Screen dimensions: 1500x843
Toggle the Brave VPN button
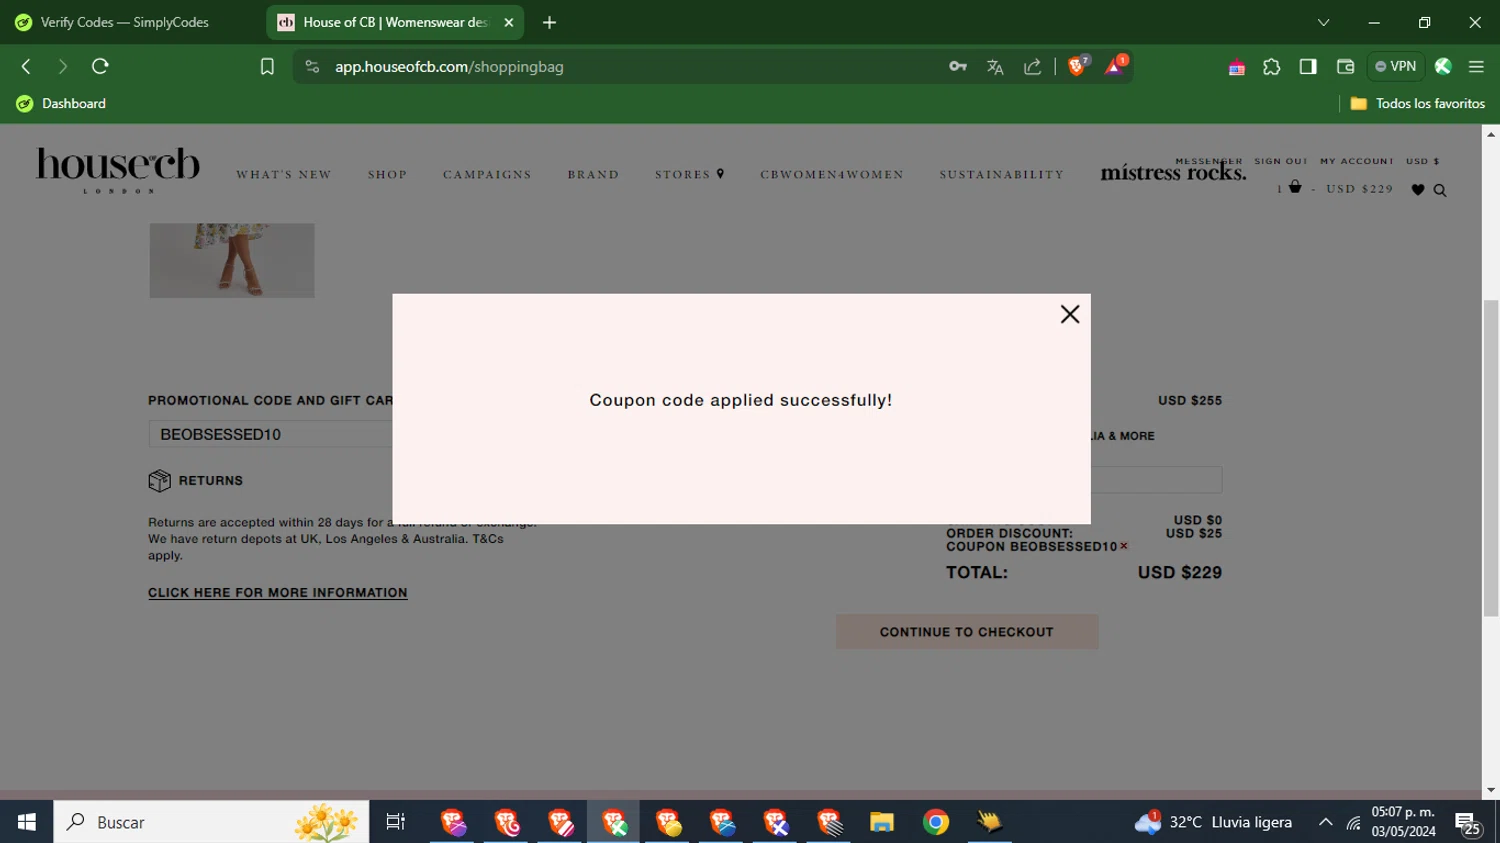tap(1395, 67)
